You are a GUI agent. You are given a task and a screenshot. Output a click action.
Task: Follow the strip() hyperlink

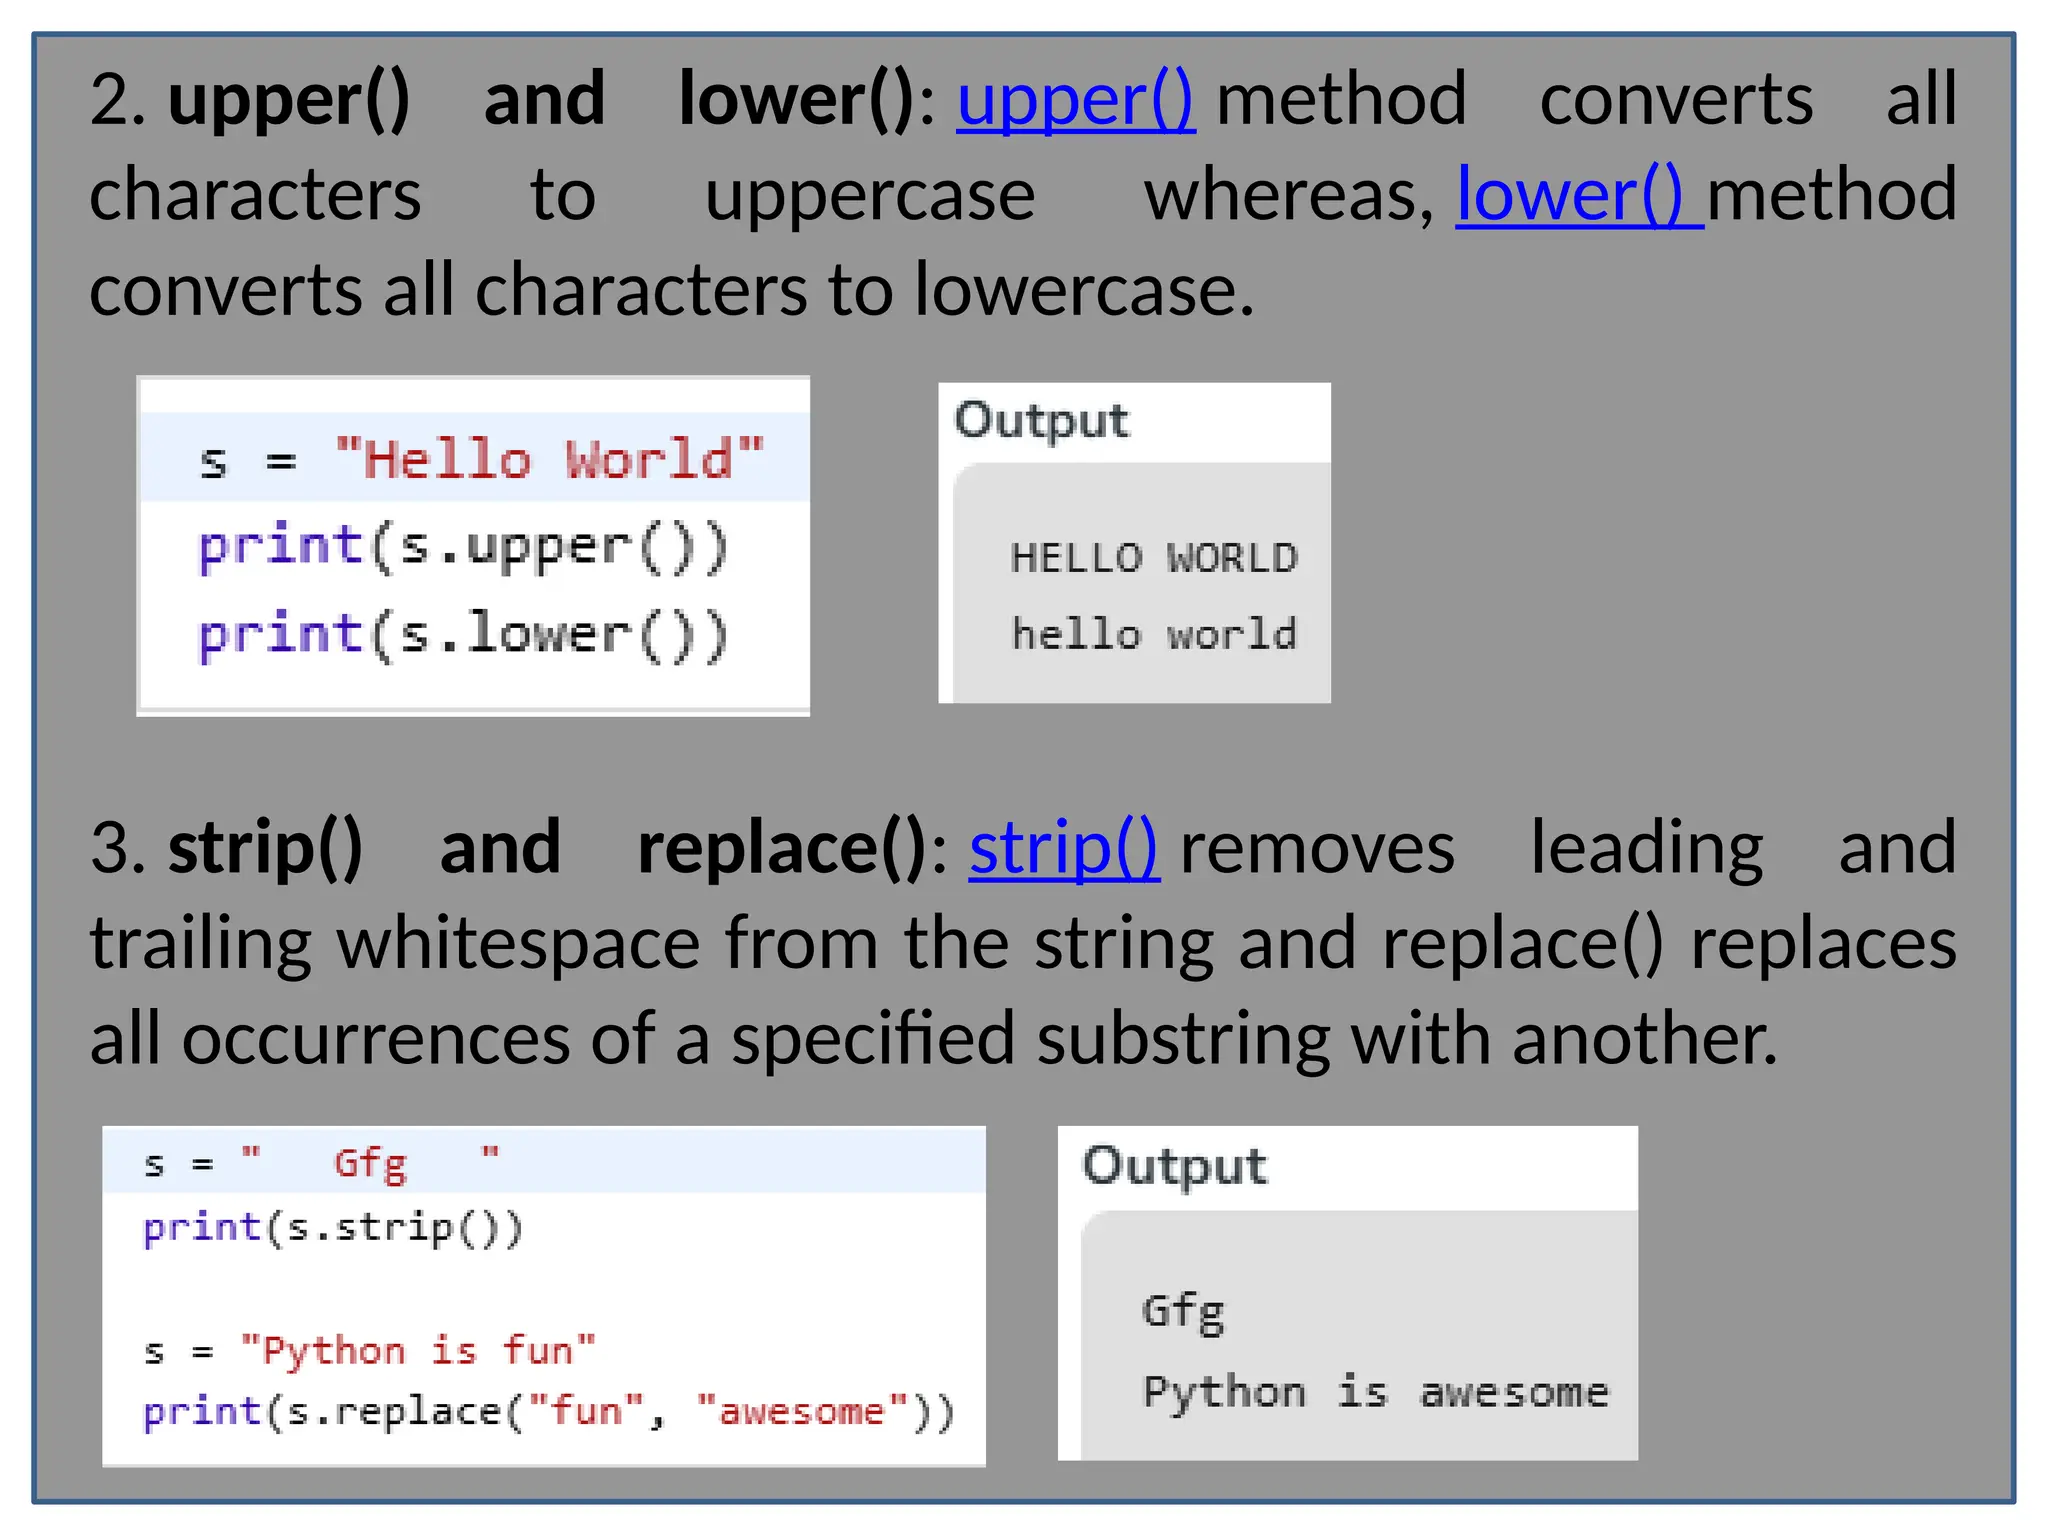click(1063, 849)
